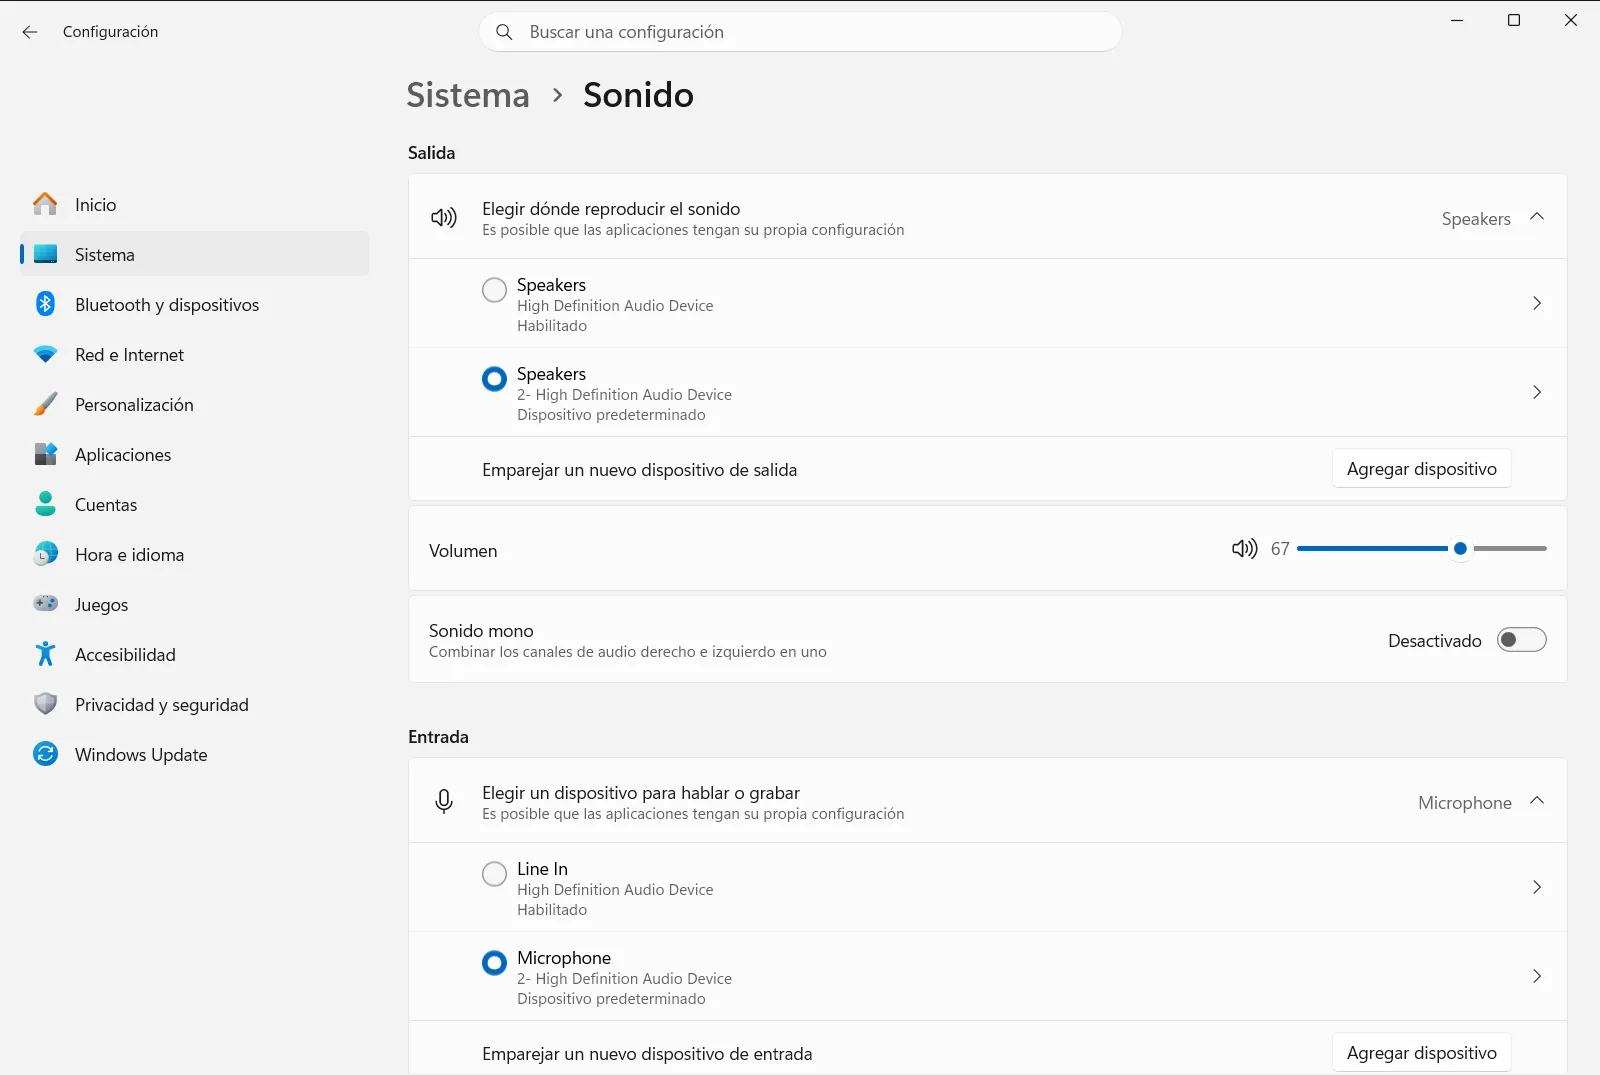The width and height of the screenshot is (1600, 1075).
Task: Click the Red e Internet wifi icon
Action: (x=45, y=354)
